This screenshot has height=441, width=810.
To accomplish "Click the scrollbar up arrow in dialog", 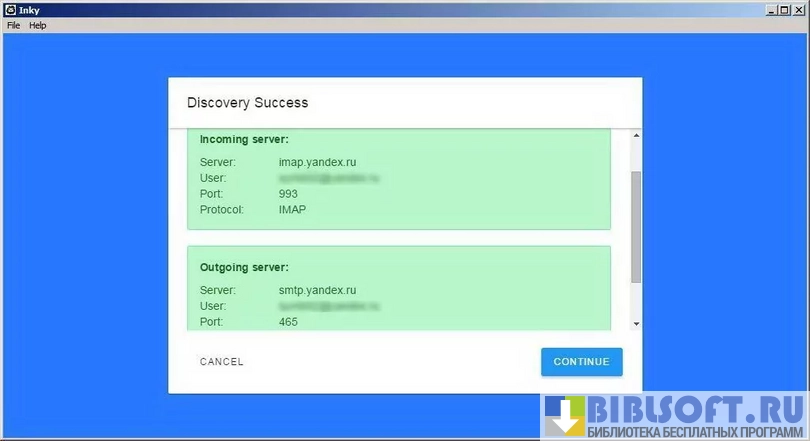I will point(636,135).
